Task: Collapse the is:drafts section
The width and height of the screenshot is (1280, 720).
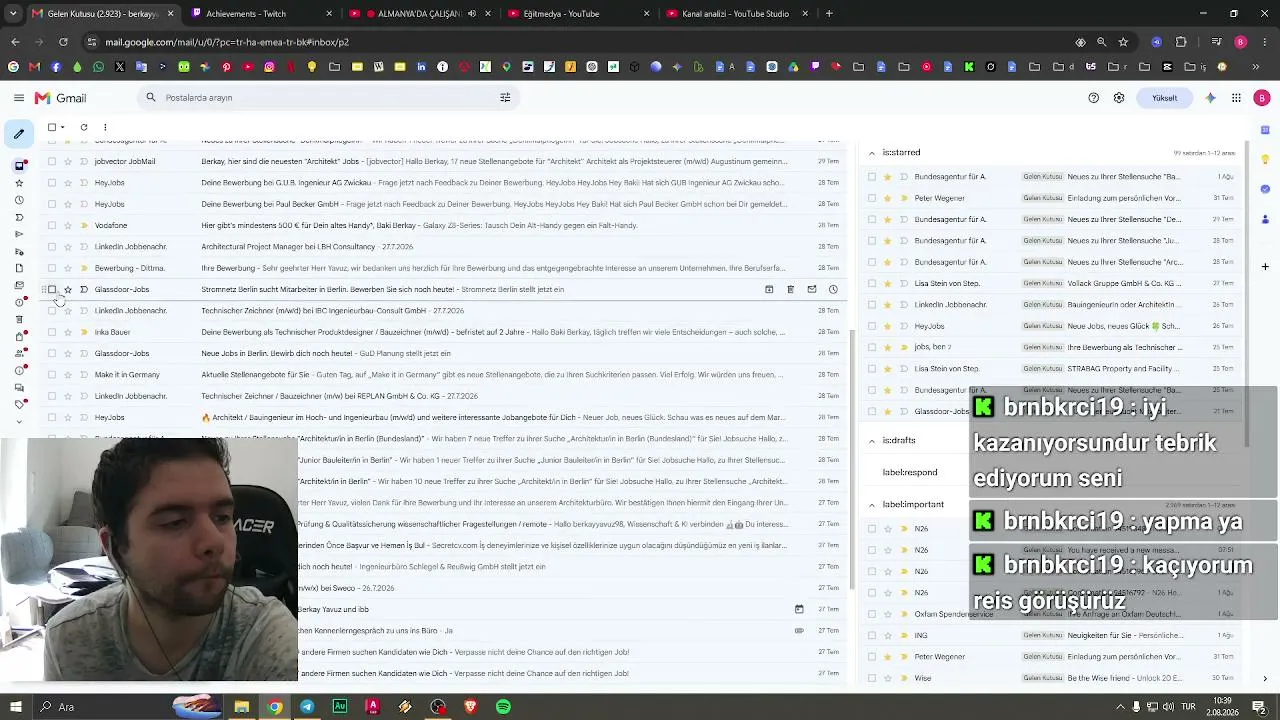Action: (x=872, y=441)
